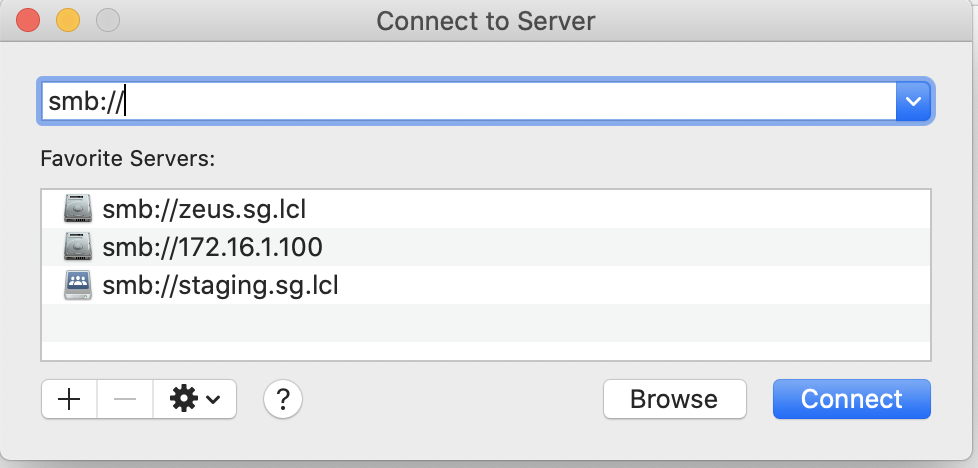Image resolution: width=978 pixels, height=468 pixels.
Task: Add current server to favorites with plus button
Action: pyautogui.click(x=69, y=399)
